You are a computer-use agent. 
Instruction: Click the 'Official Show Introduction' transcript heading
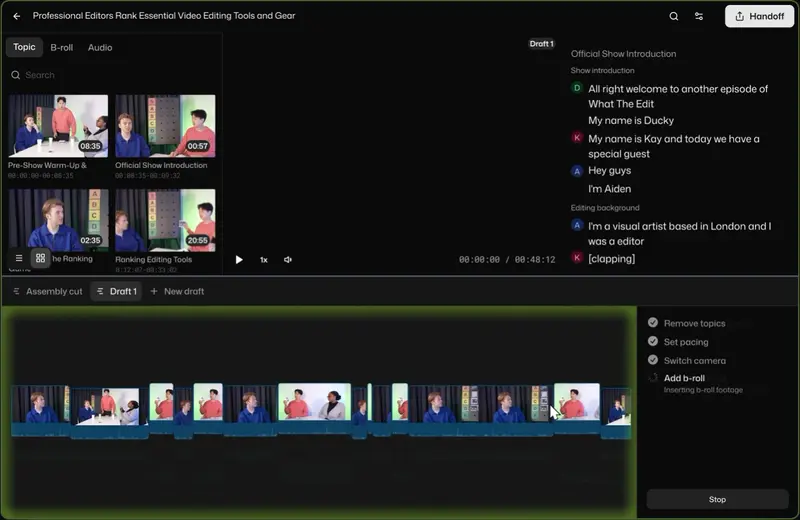(x=623, y=54)
